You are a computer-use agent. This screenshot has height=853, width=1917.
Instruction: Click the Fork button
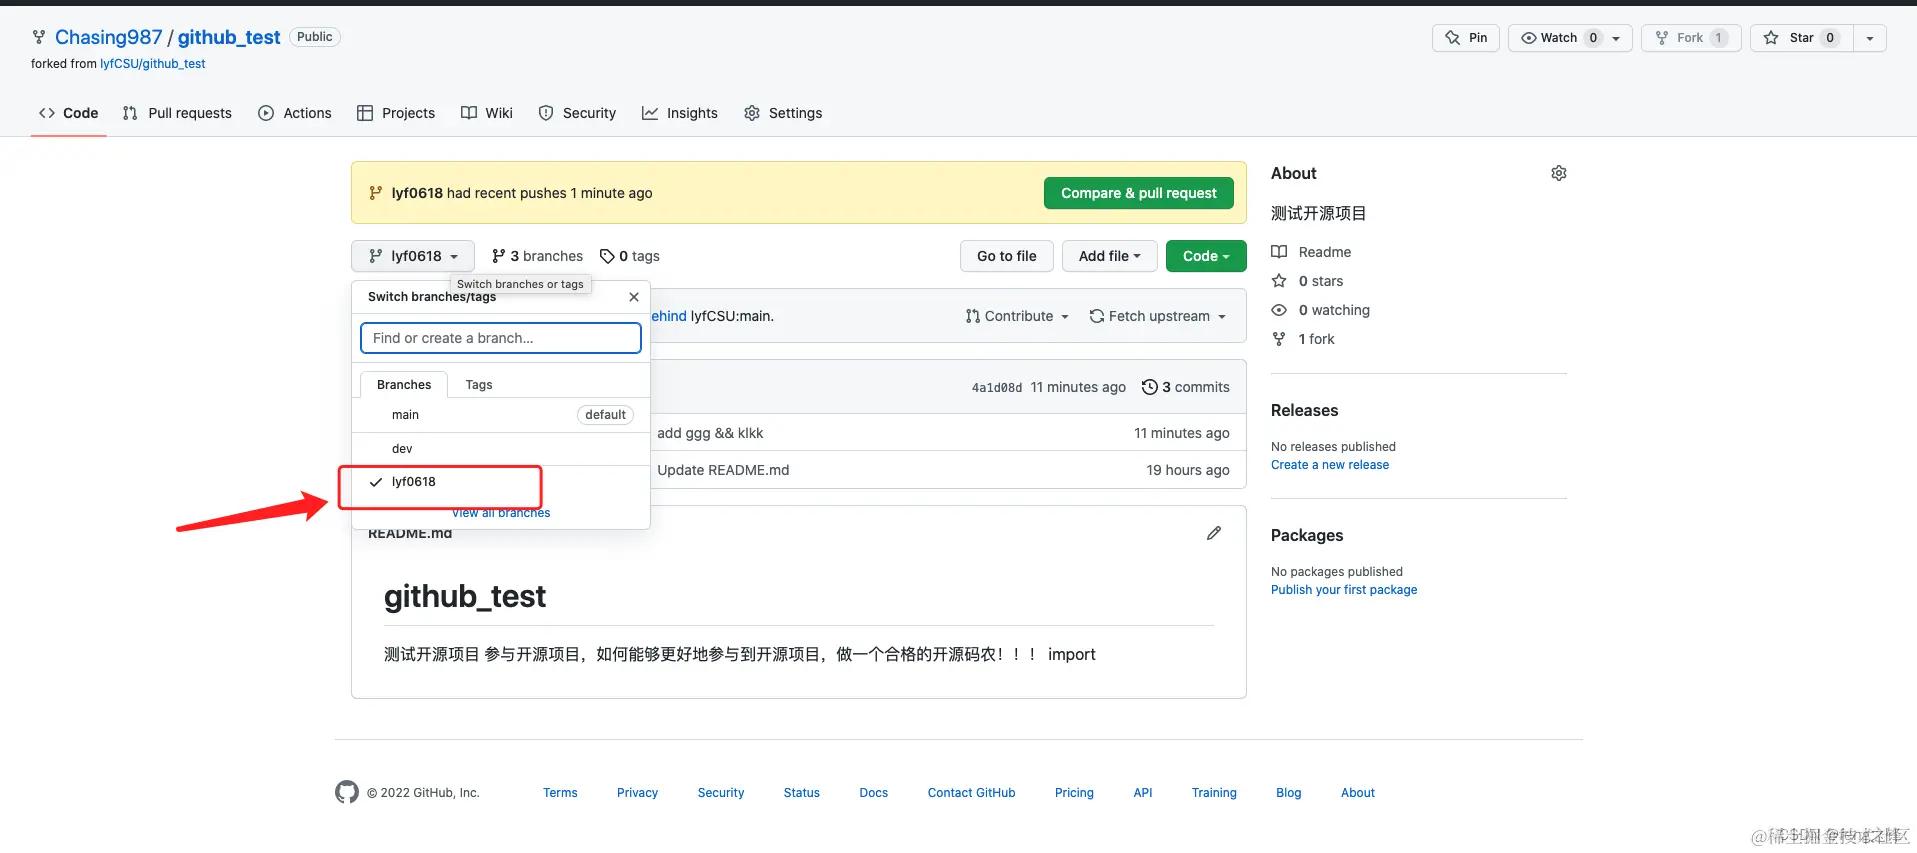[1691, 38]
